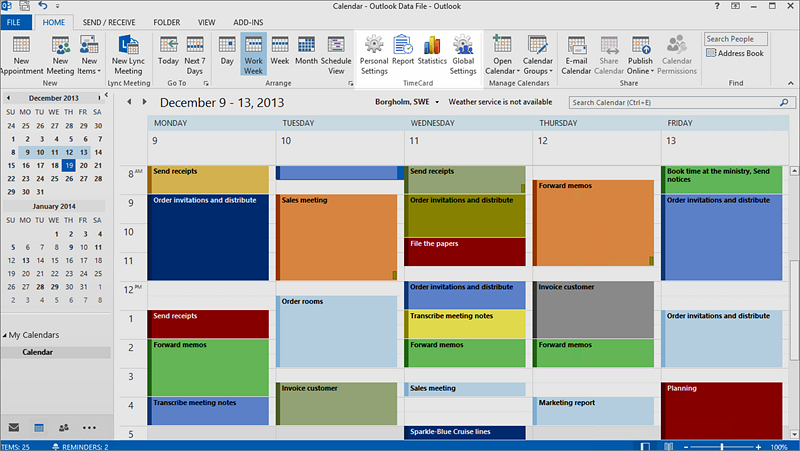
Task: Switch to People in navigation bar
Action: click(64, 427)
